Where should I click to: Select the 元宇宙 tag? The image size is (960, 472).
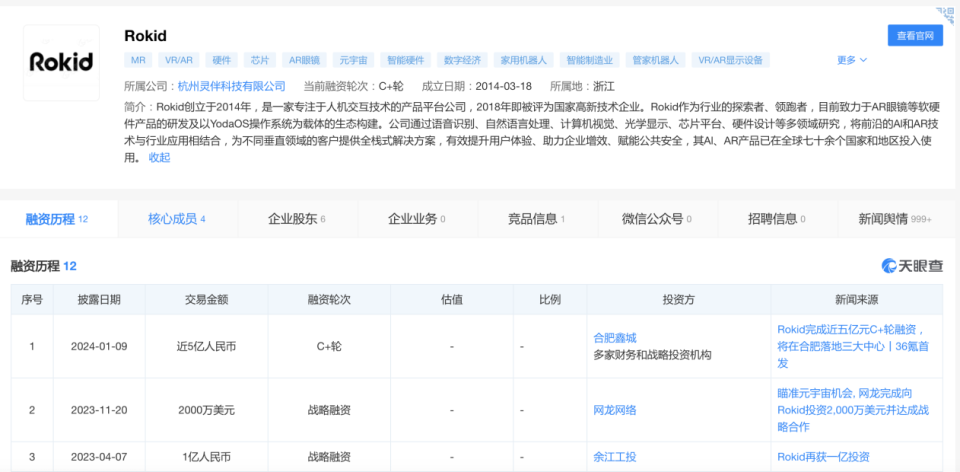pyautogui.click(x=353, y=60)
